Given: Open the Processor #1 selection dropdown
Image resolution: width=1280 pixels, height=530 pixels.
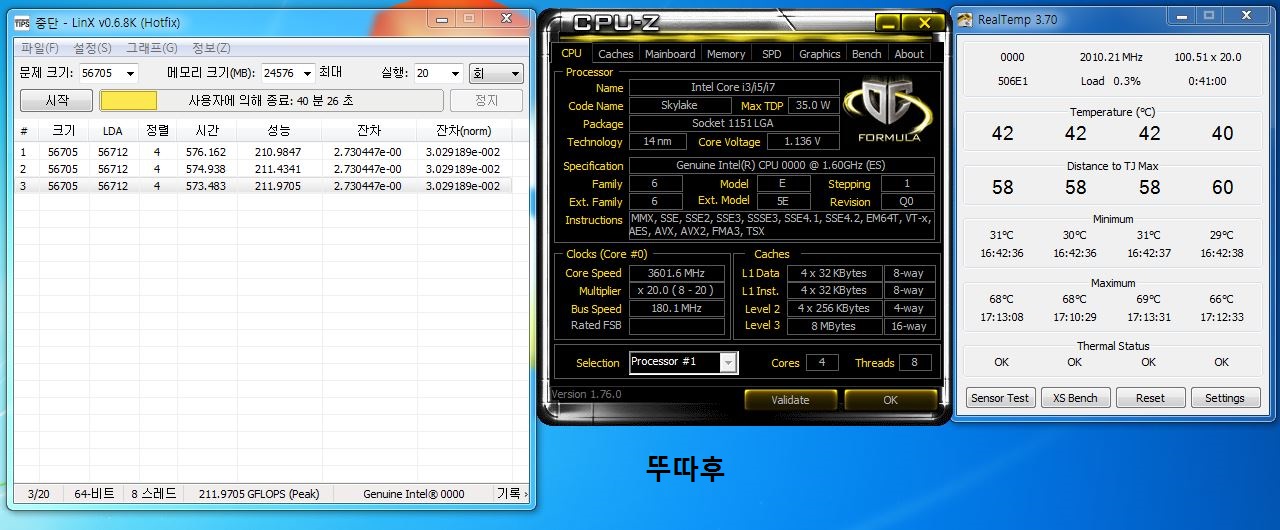Looking at the screenshot, I should pos(728,362).
